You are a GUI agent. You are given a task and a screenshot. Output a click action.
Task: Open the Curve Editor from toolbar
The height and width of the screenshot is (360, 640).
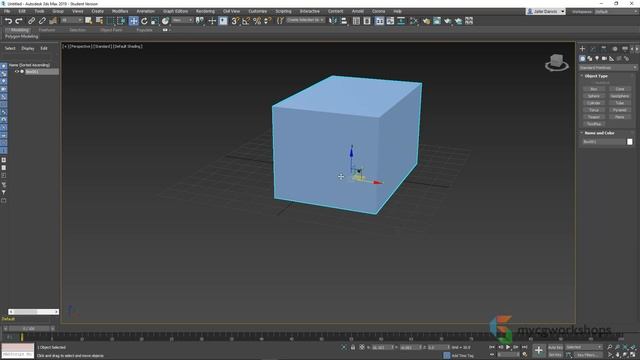click(x=390, y=21)
